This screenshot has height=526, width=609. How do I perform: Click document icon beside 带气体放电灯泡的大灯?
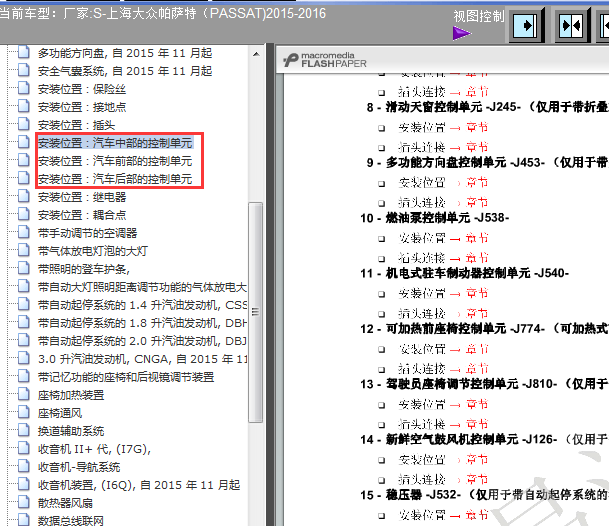[x=23, y=251]
